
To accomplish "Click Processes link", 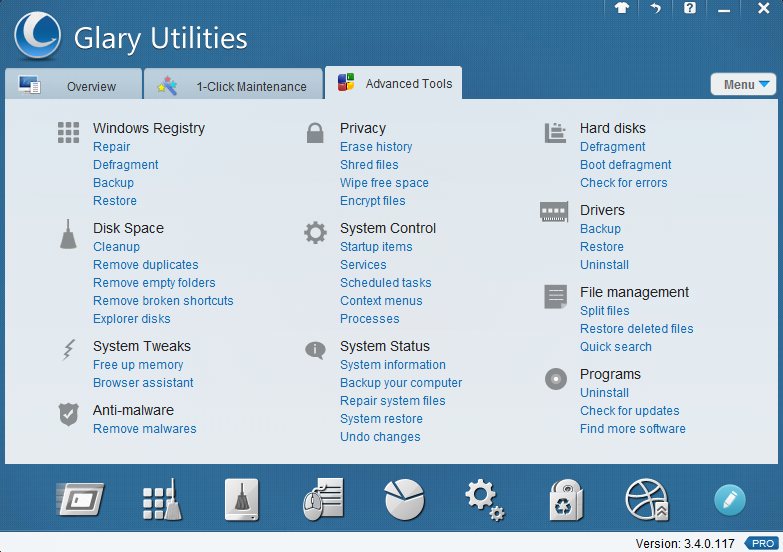I will (370, 319).
